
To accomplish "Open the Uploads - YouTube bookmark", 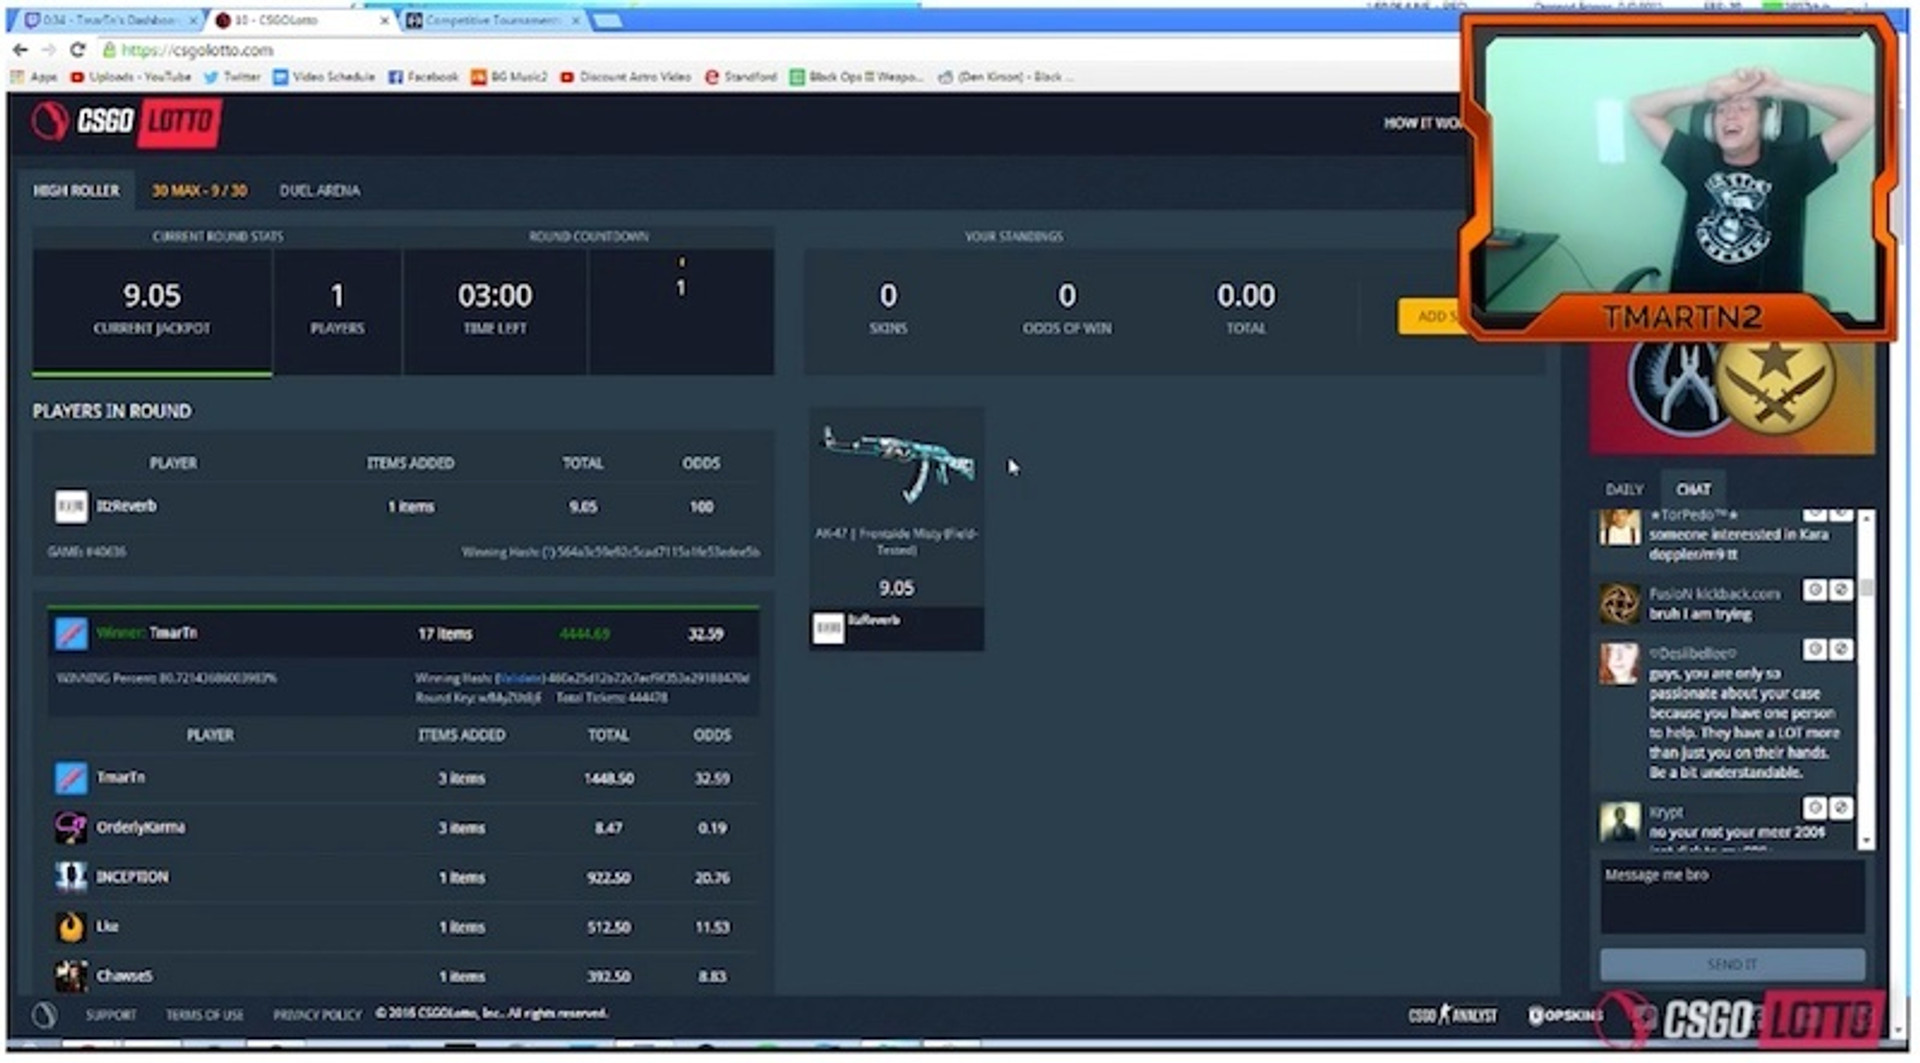I will [x=131, y=77].
